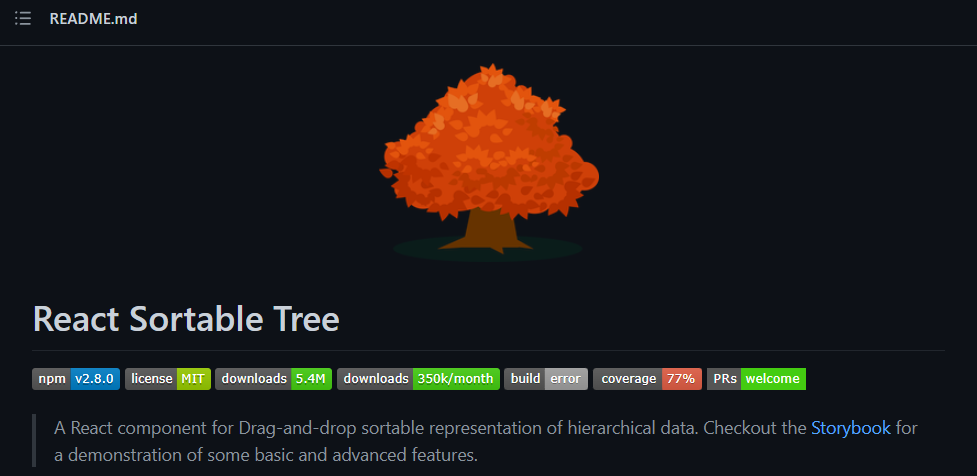Open the PRs welcome badge
Screen dimensions: 977x476
coord(756,379)
